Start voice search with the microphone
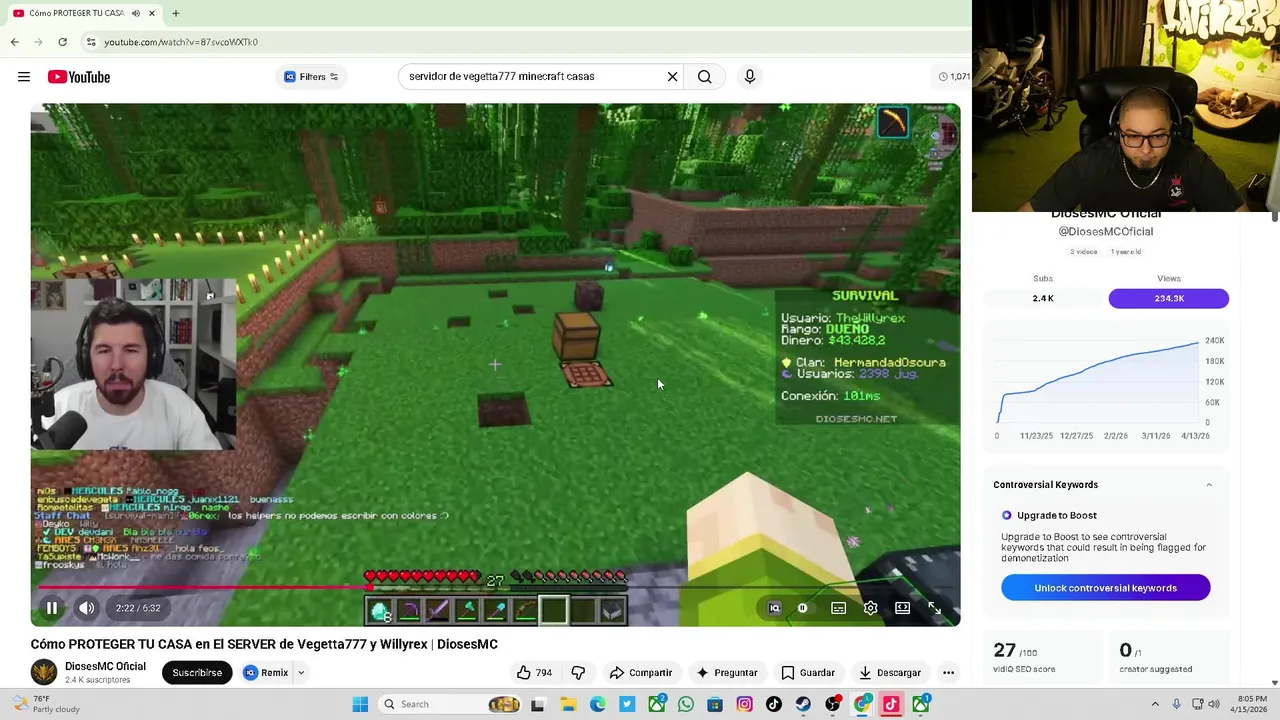This screenshot has width=1280, height=720. click(750, 76)
